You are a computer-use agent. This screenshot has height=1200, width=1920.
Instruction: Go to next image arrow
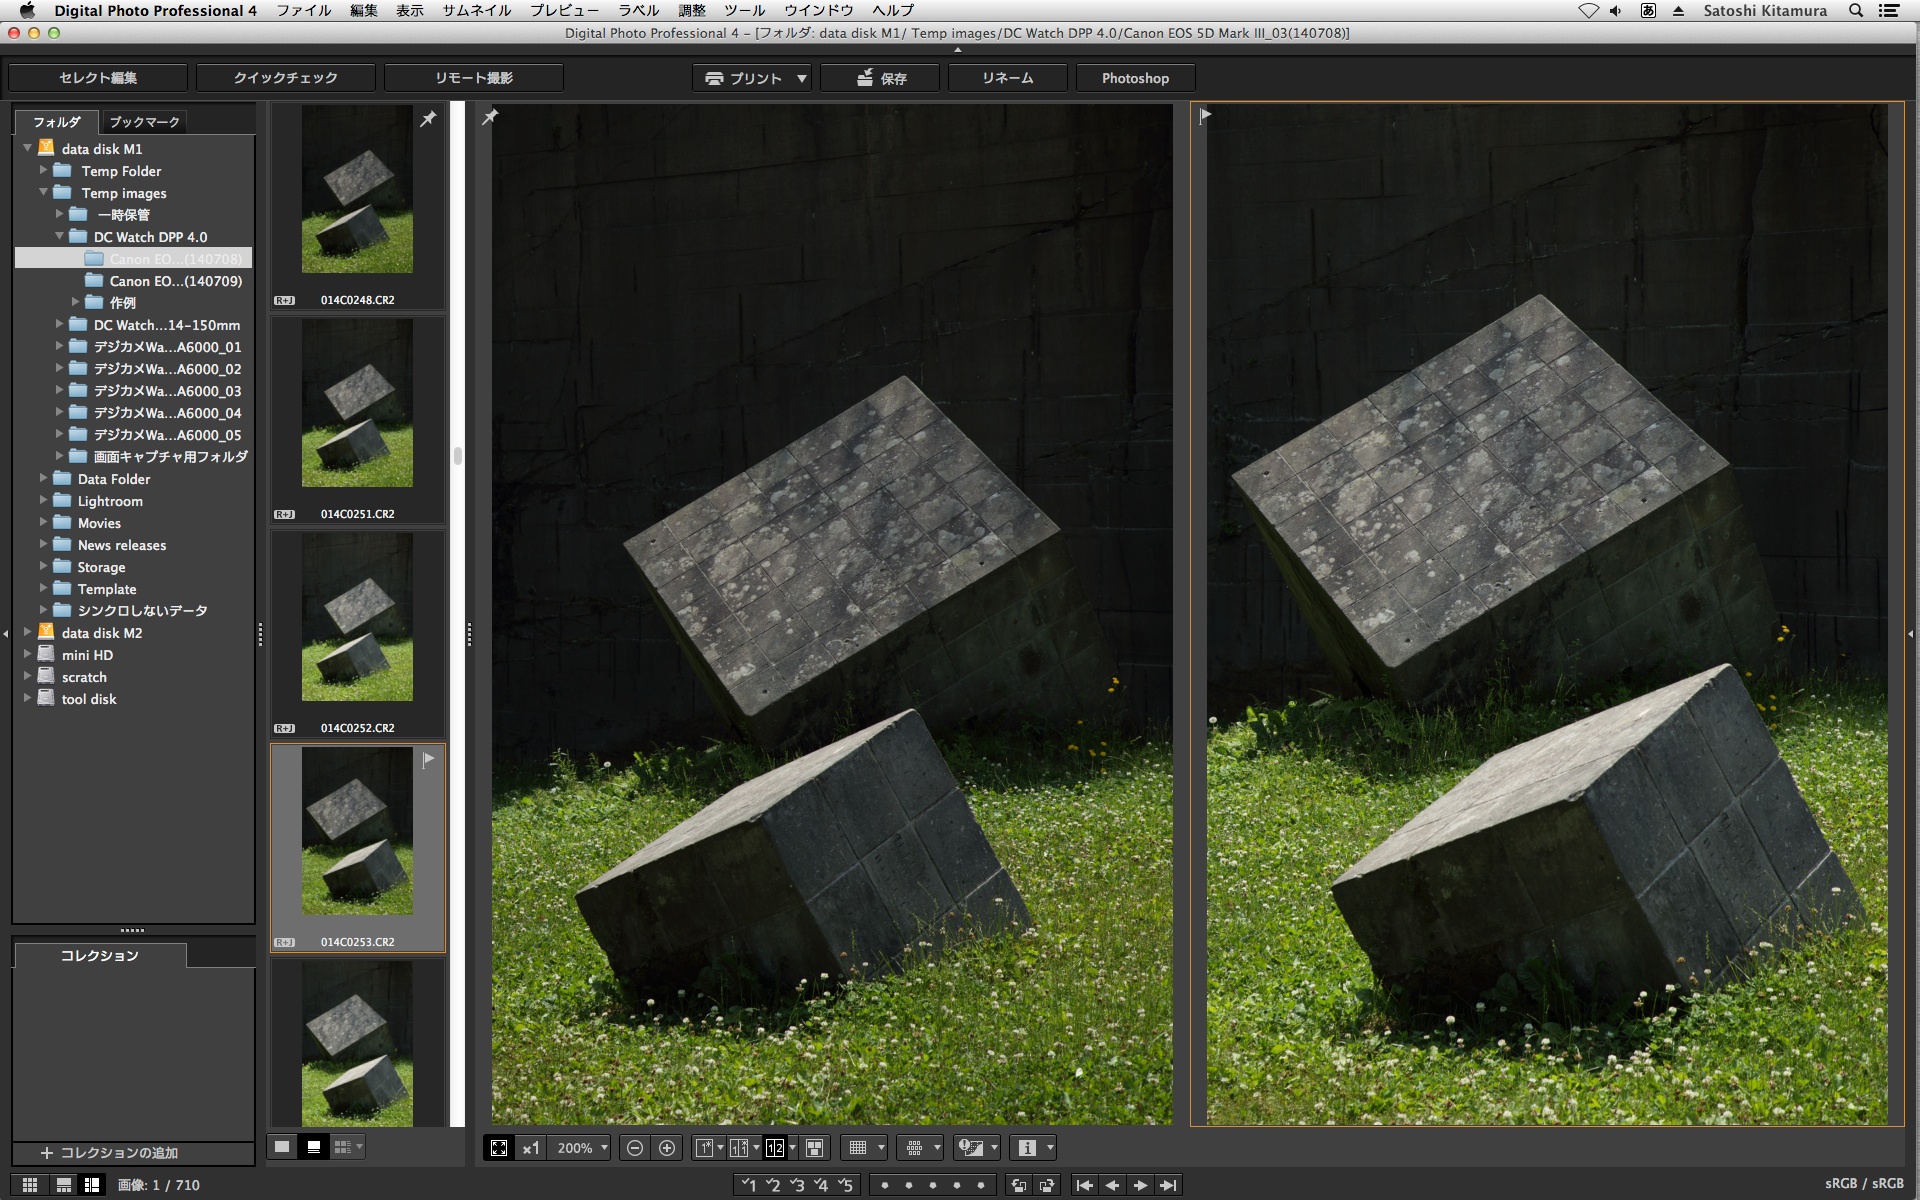point(1140,1185)
